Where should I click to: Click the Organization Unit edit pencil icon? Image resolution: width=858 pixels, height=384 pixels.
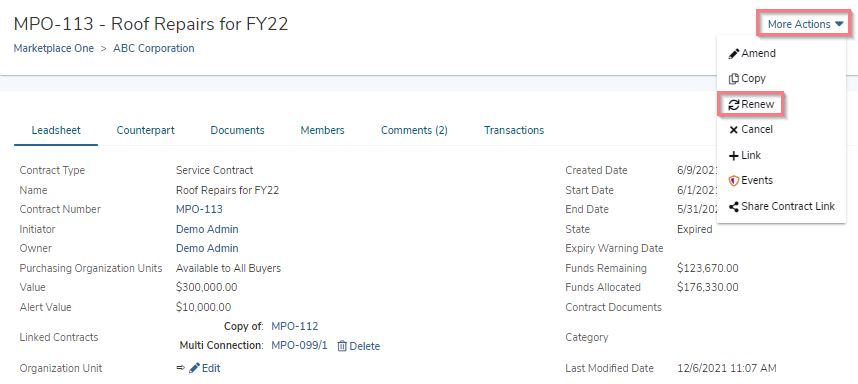(x=194, y=368)
